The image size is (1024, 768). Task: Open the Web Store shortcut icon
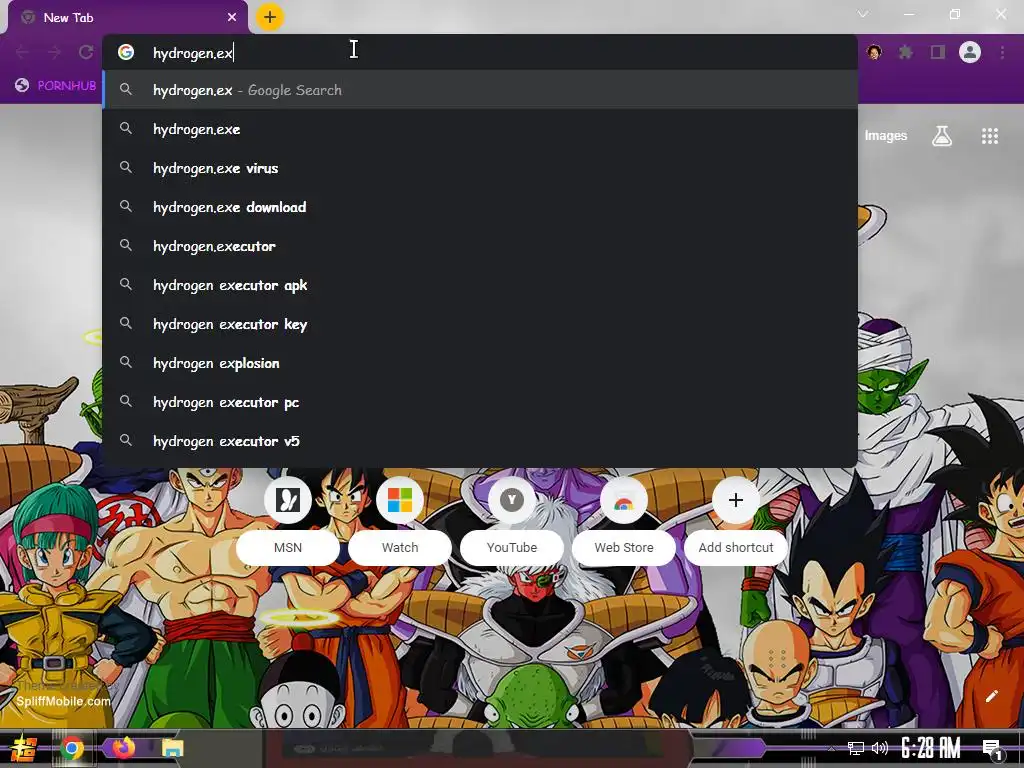624,500
